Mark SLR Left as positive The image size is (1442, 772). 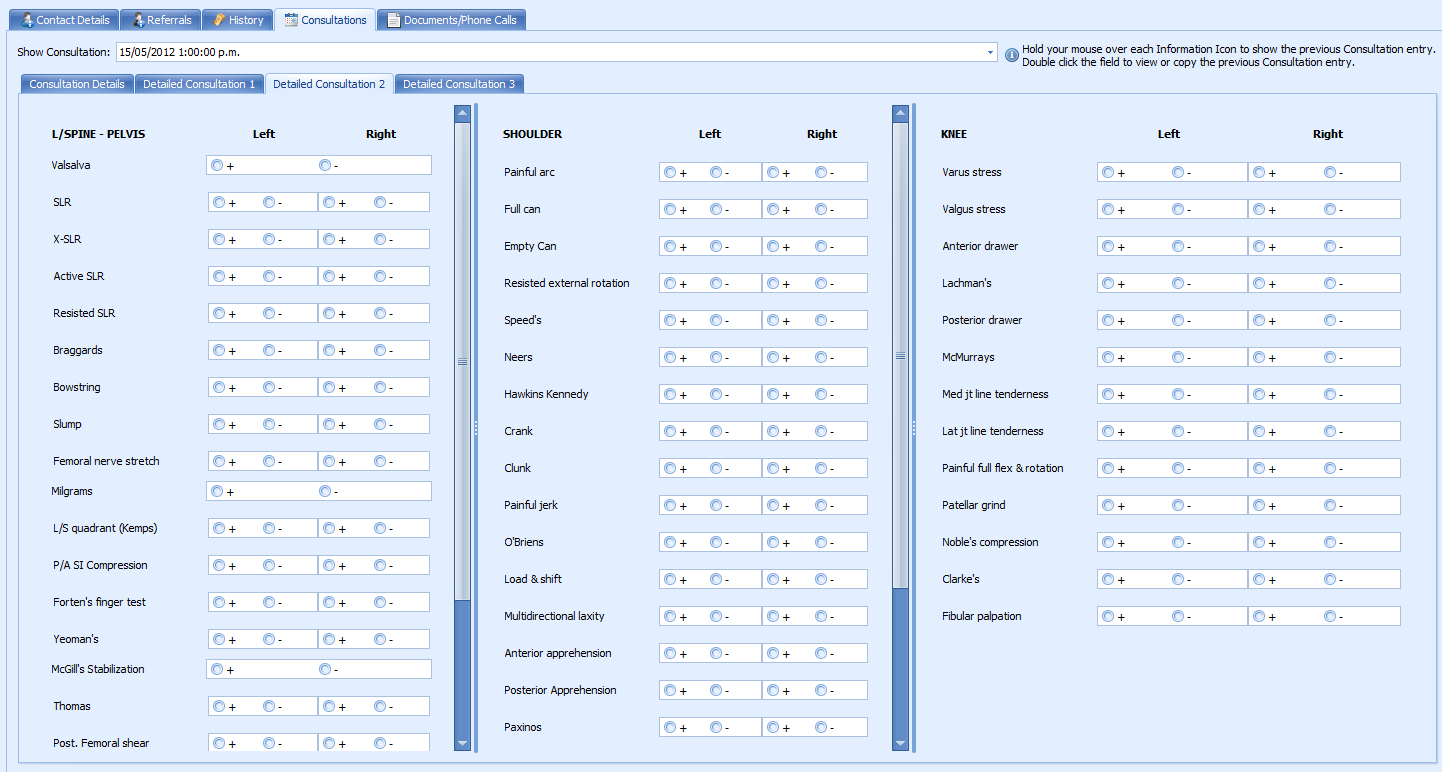pos(219,202)
